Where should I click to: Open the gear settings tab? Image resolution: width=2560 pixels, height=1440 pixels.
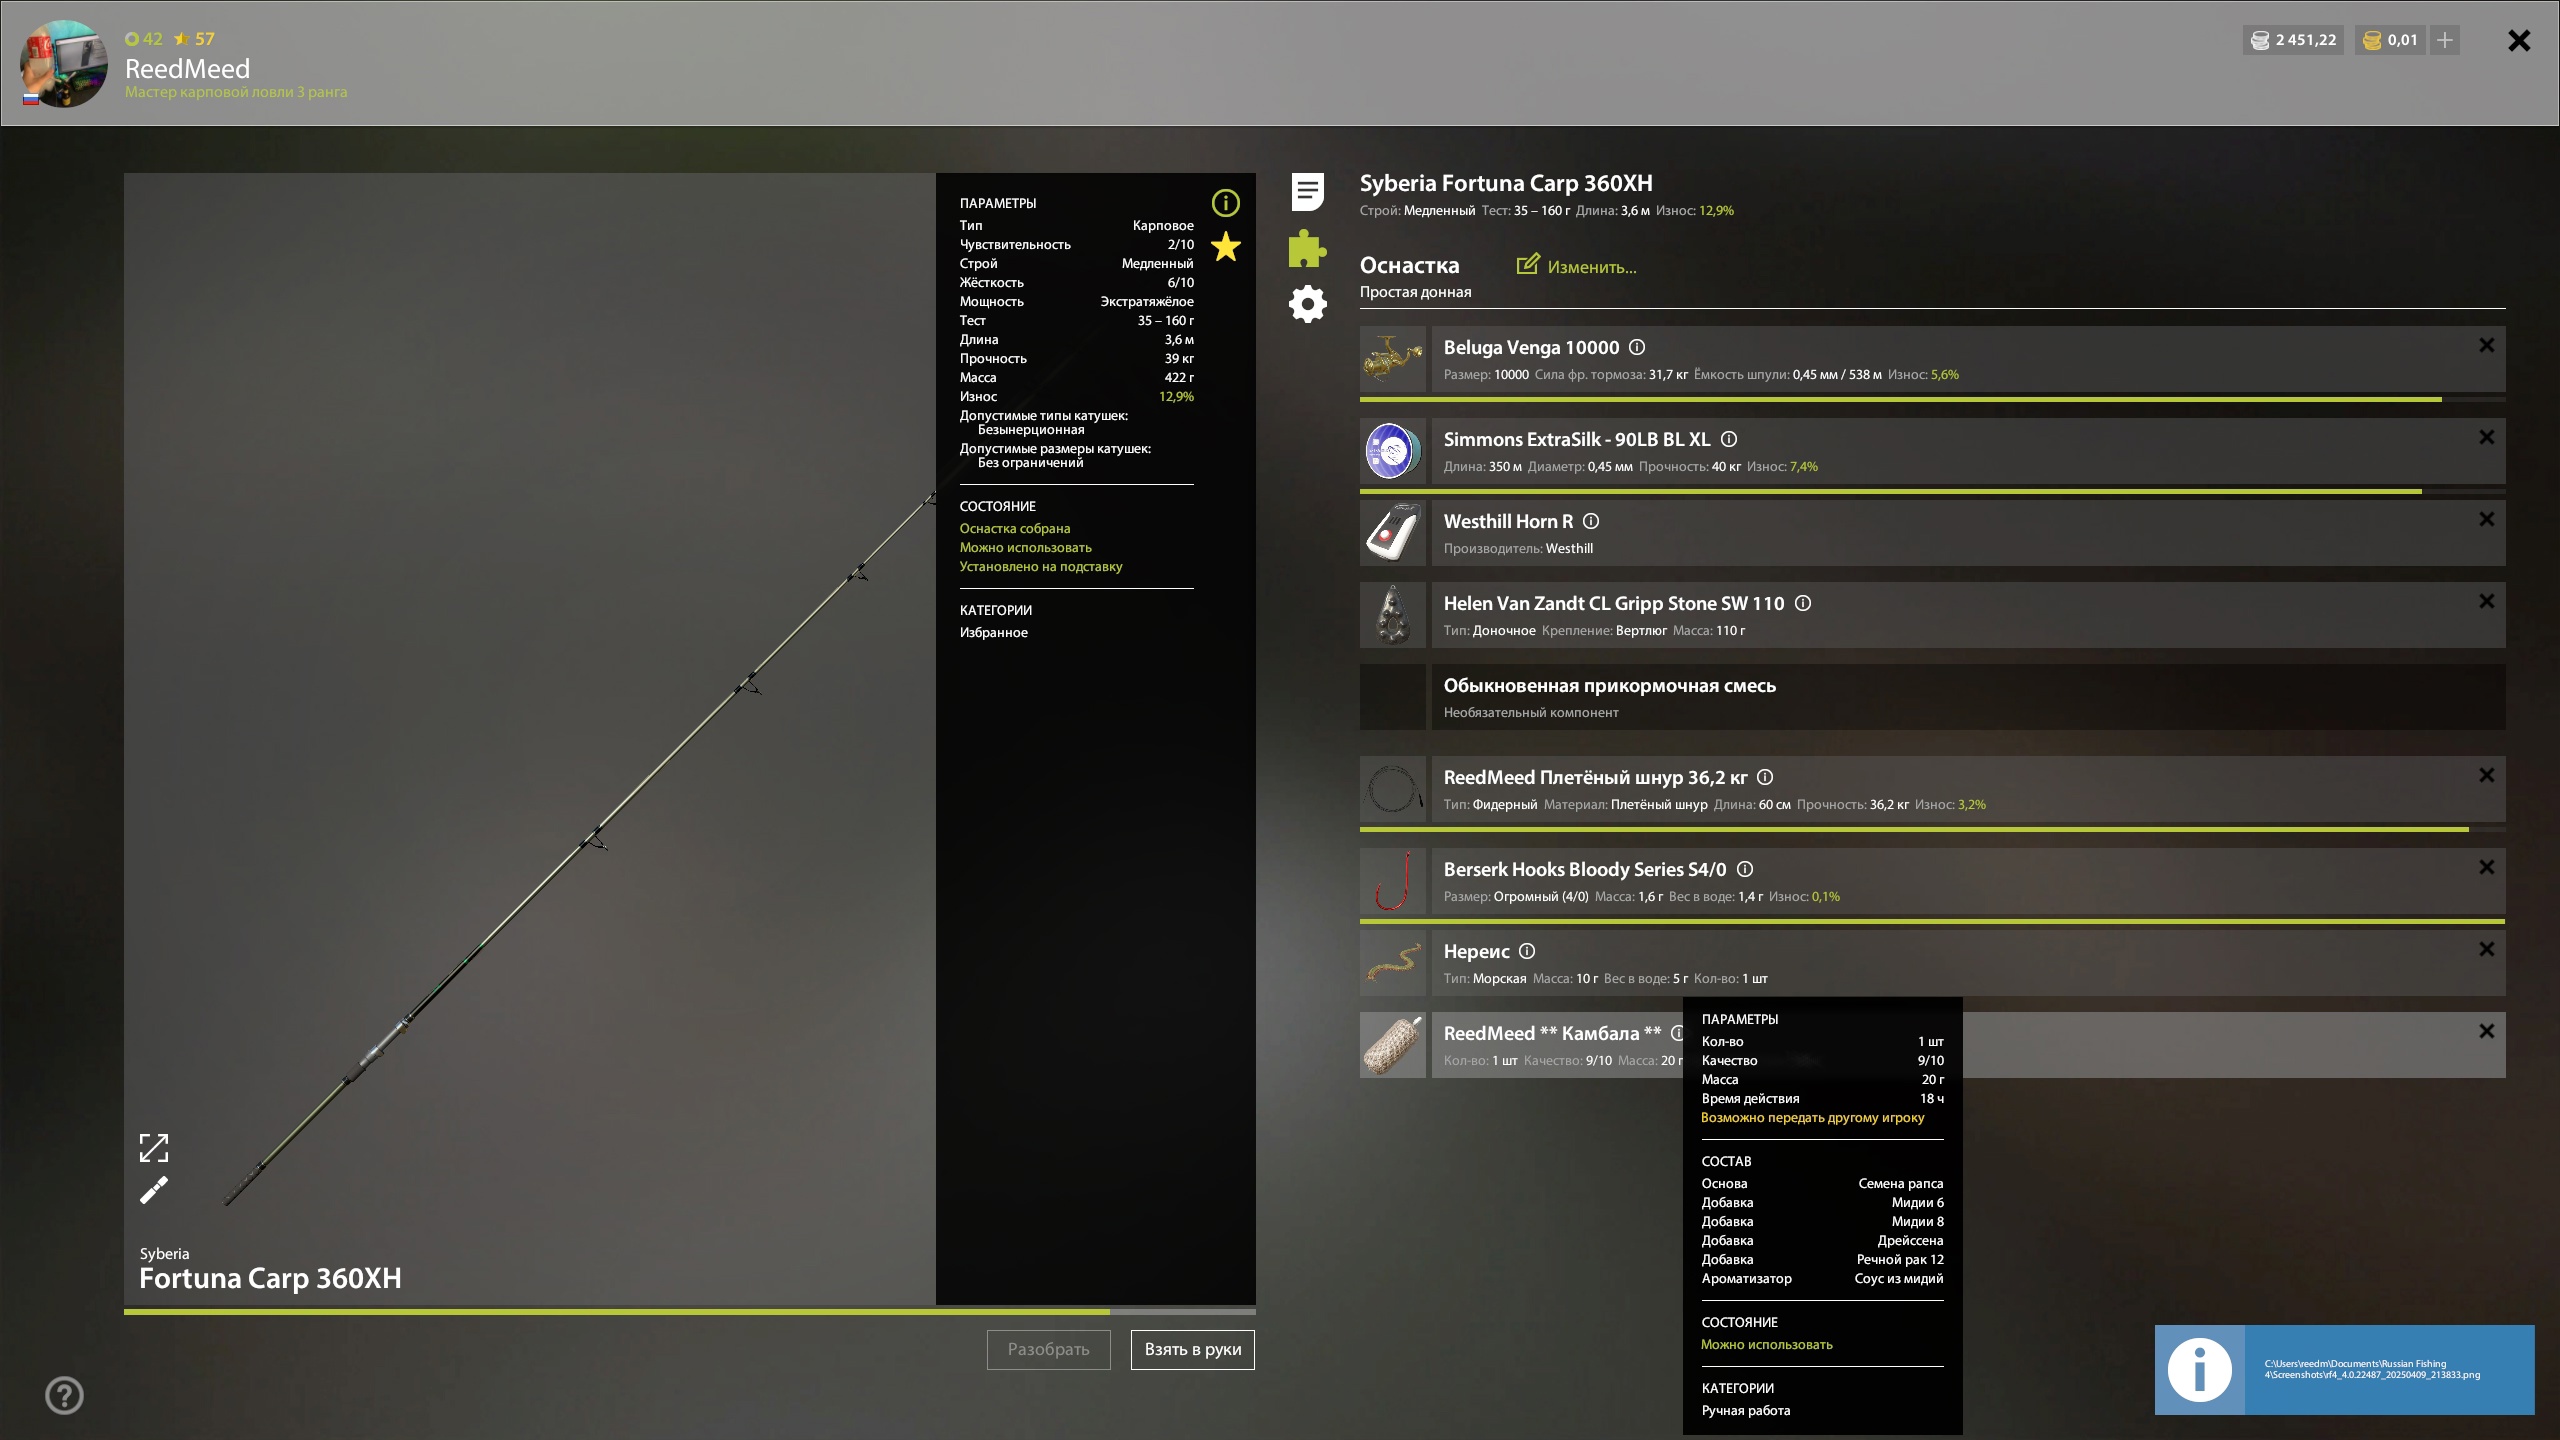point(1307,304)
